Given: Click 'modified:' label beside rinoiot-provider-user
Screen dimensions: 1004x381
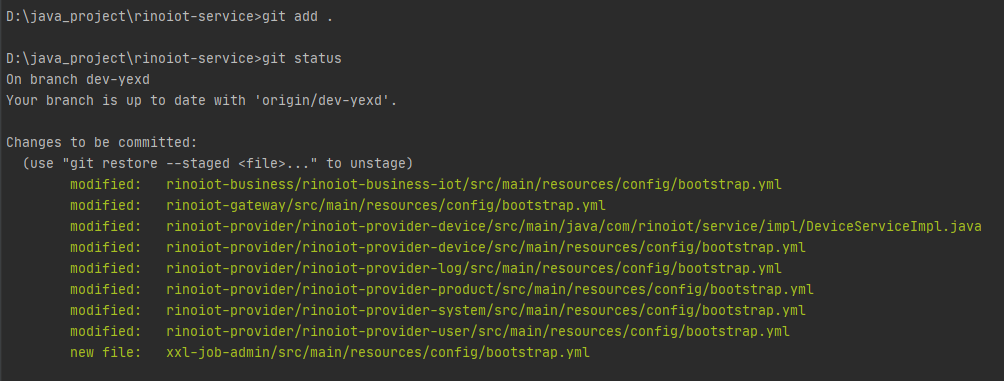Looking at the screenshot, I should click(x=106, y=332).
